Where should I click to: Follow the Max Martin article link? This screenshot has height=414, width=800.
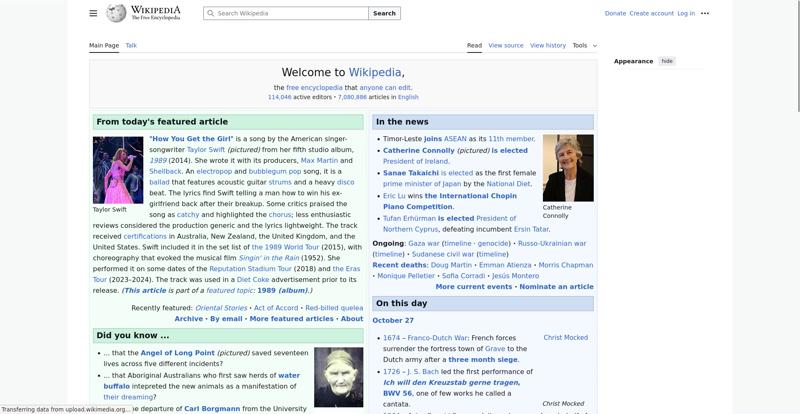pyautogui.click(x=320, y=160)
